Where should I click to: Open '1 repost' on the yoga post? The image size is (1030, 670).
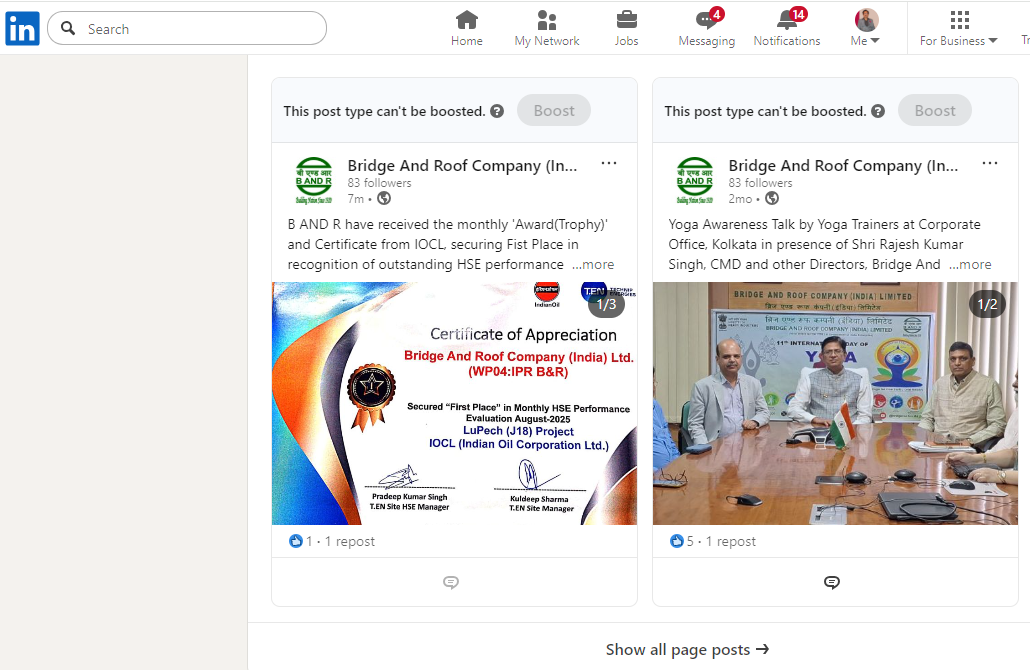point(730,541)
